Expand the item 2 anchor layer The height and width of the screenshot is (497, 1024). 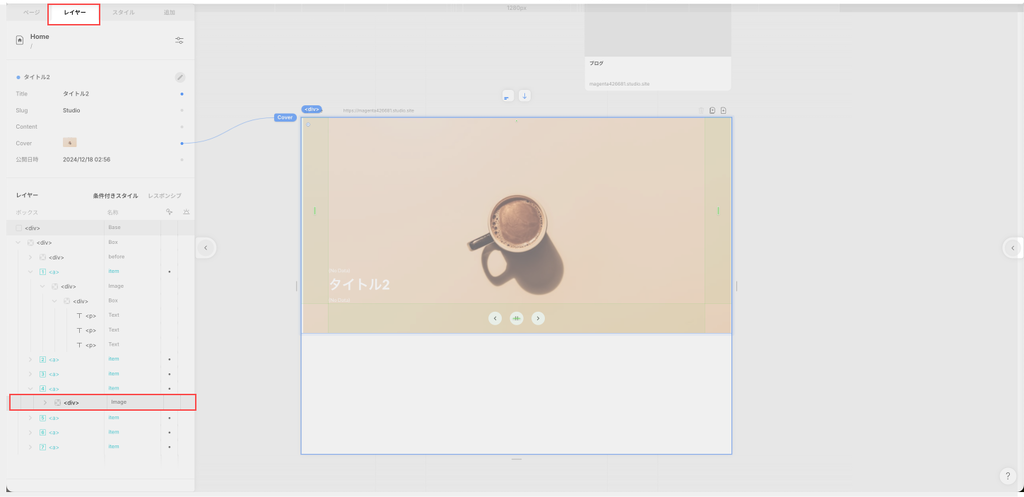30,359
